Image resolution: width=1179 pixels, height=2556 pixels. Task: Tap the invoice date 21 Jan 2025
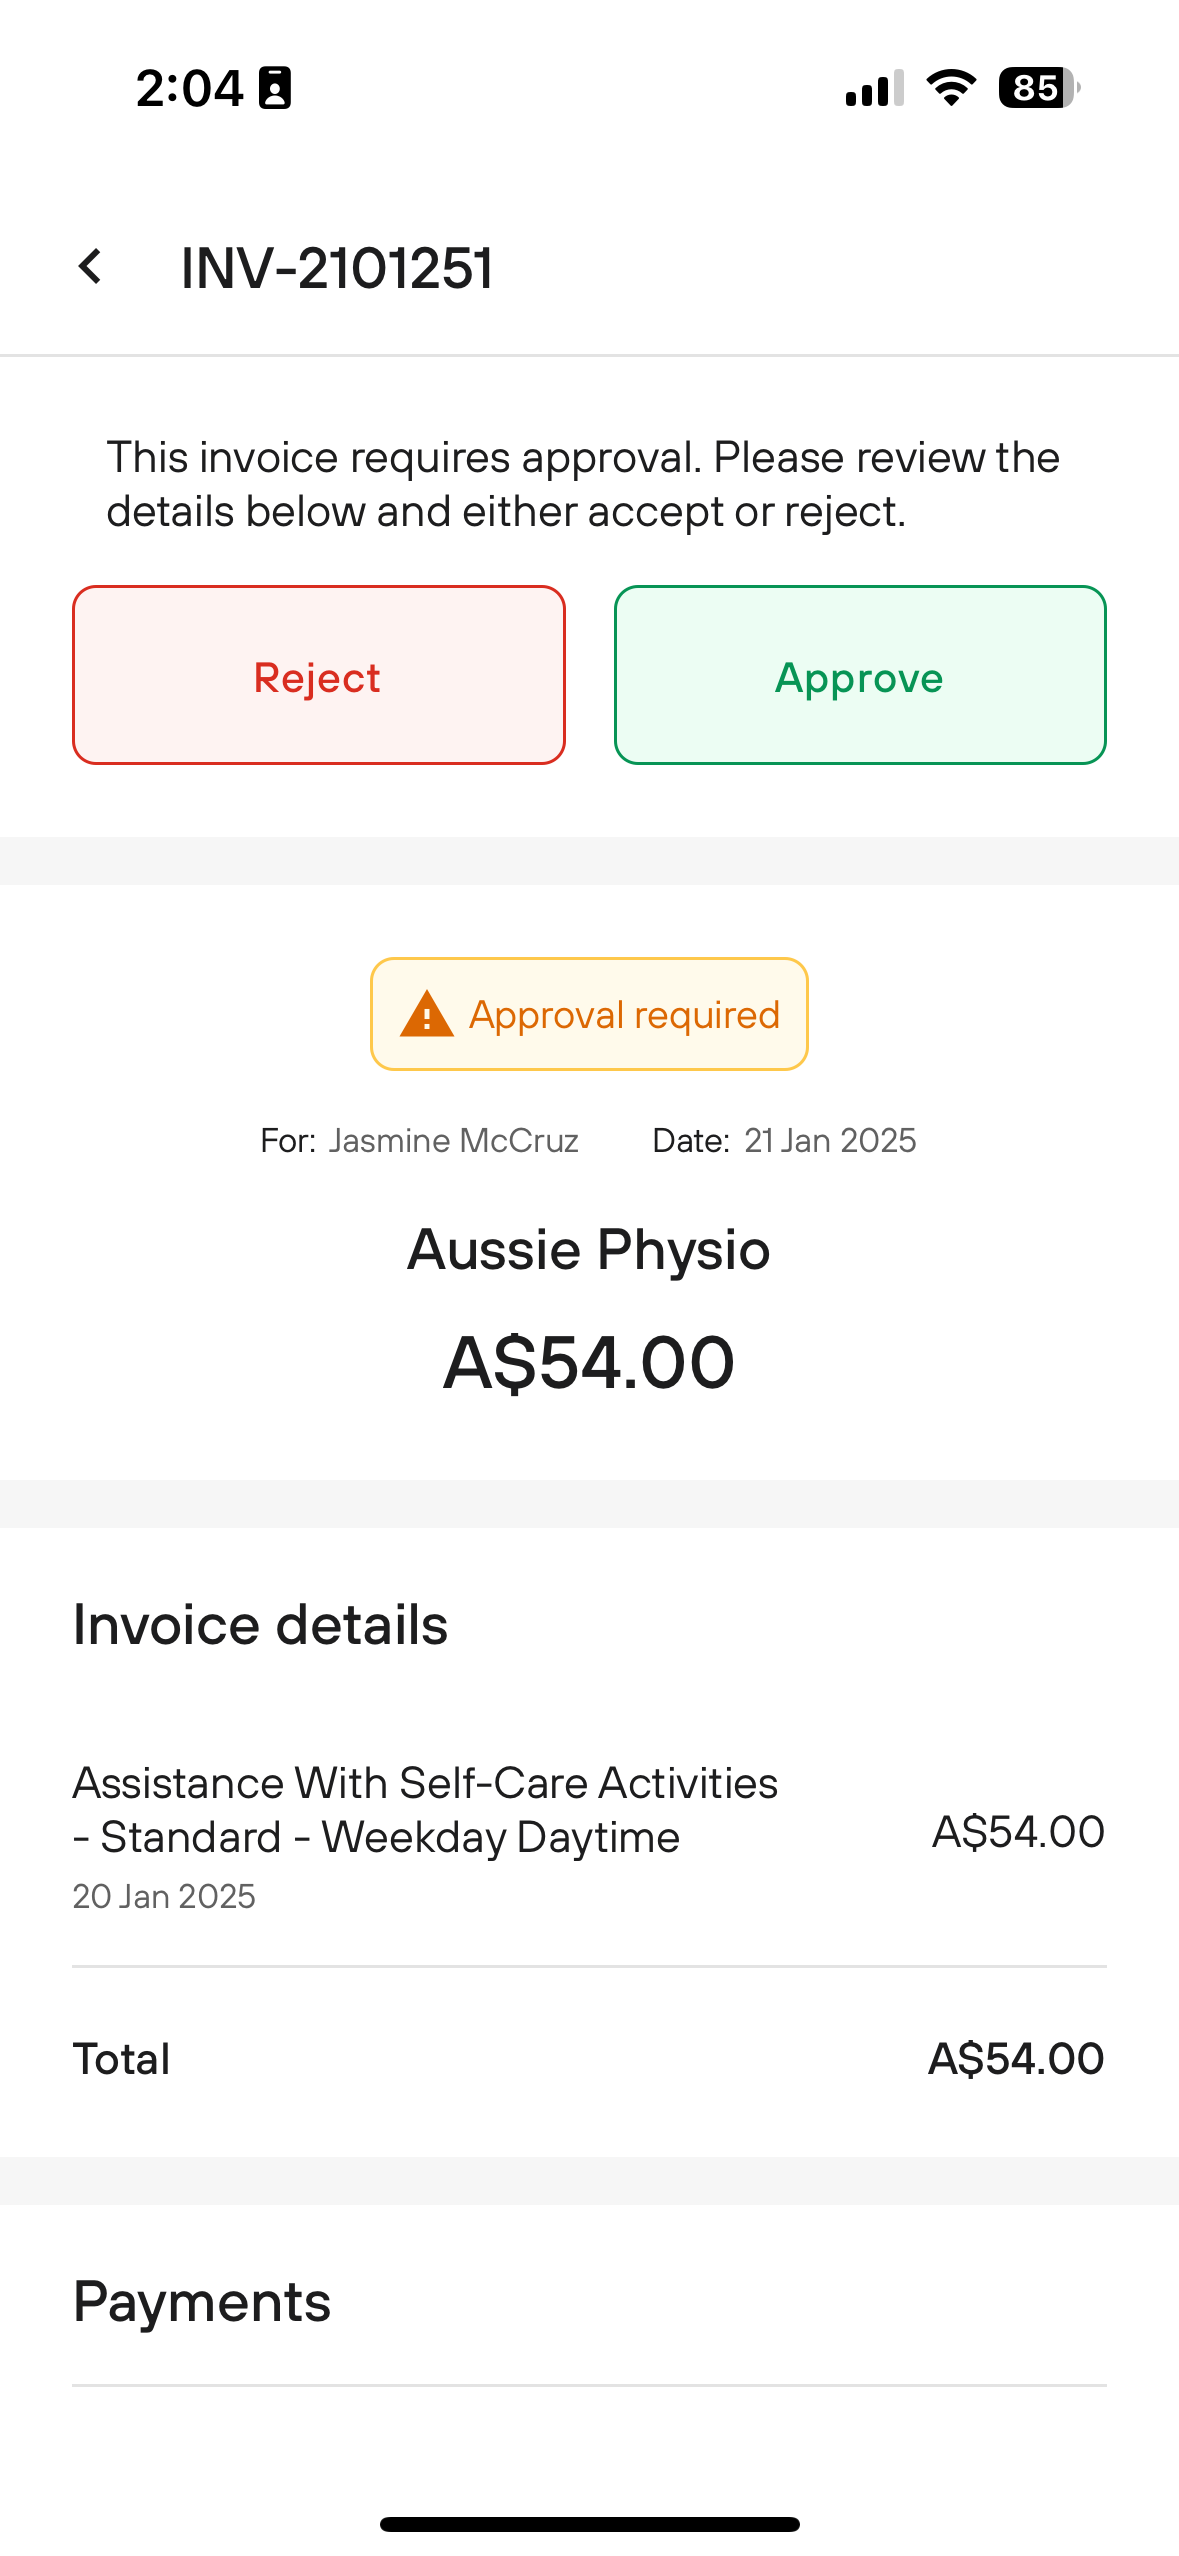(x=830, y=1140)
